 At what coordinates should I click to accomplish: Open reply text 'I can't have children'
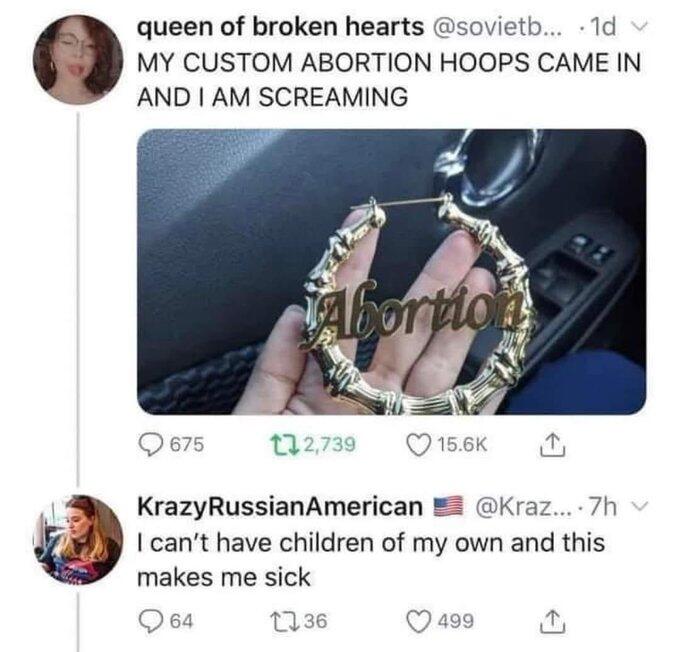point(371,560)
